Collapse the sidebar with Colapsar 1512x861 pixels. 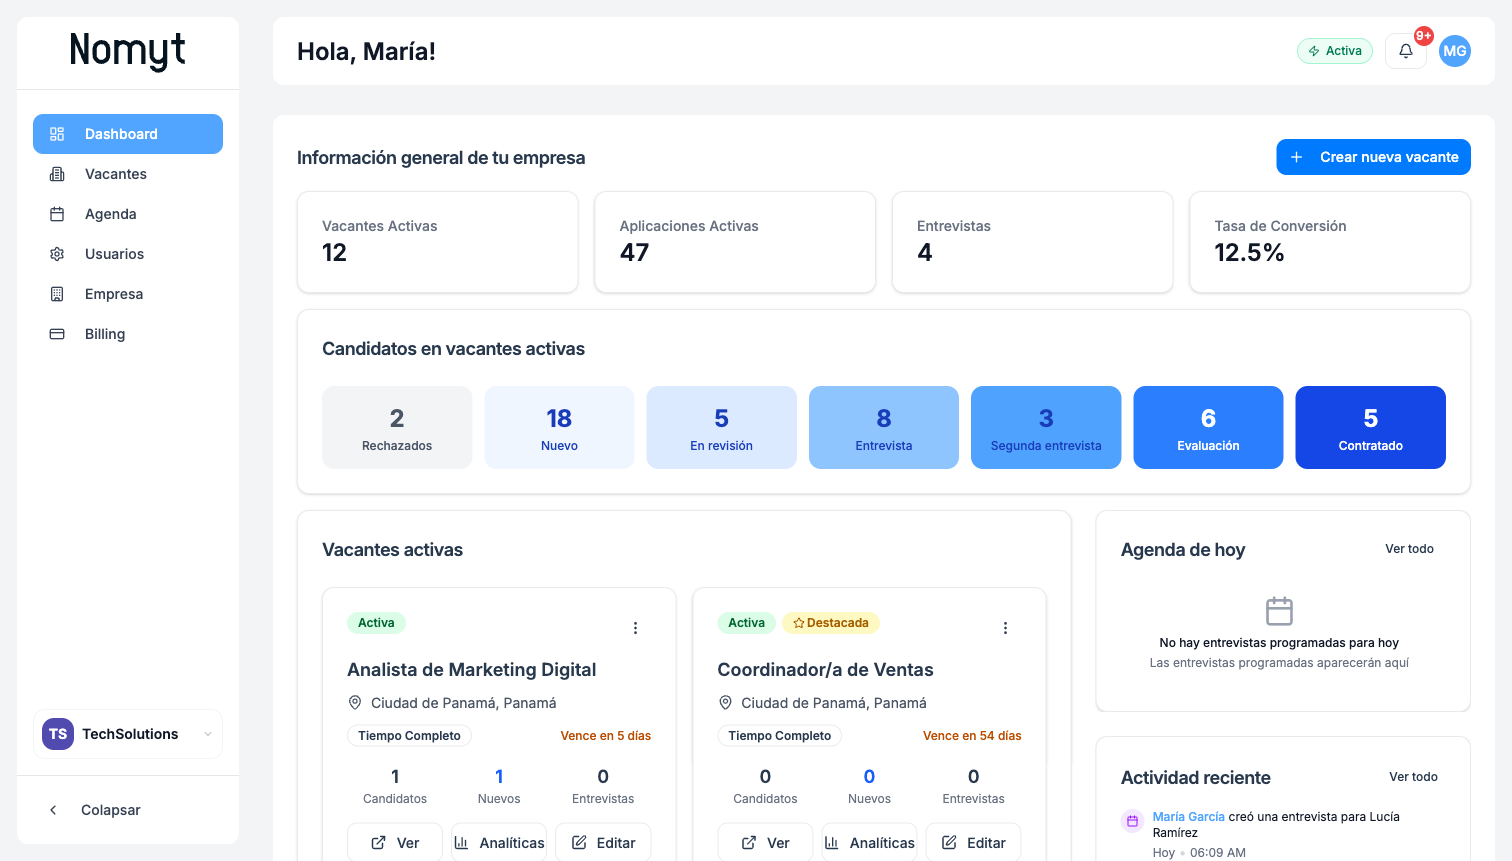[x=110, y=810]
